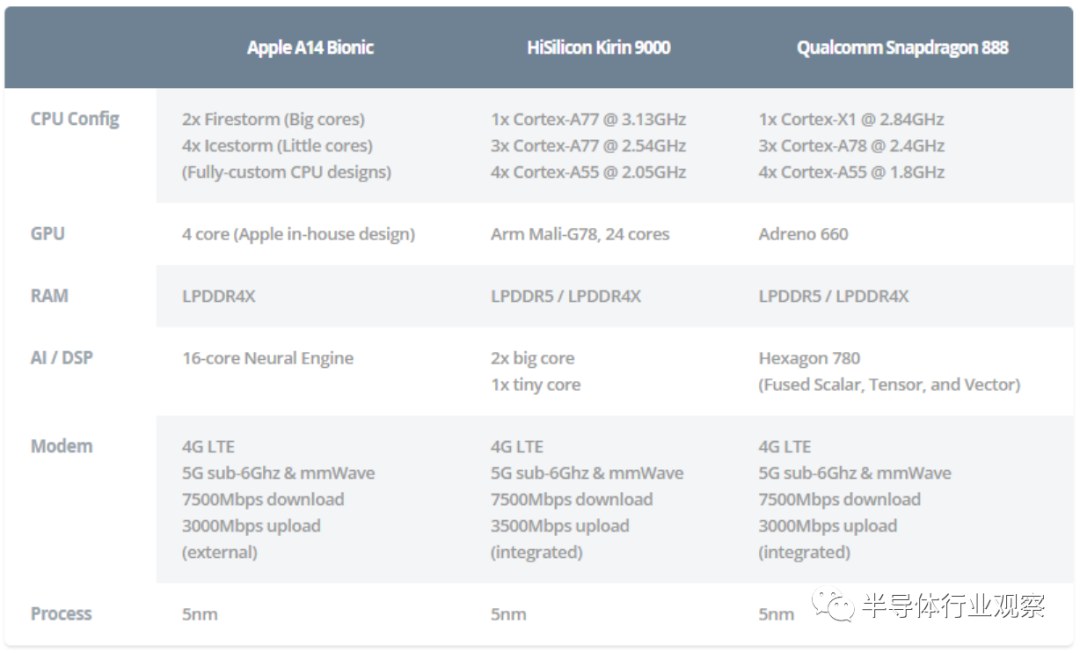Click the Apple "LPDDR4X" RAM cell
This screenshot has height=653, width=1080.
pyautogui.click(x=218, y=296)
